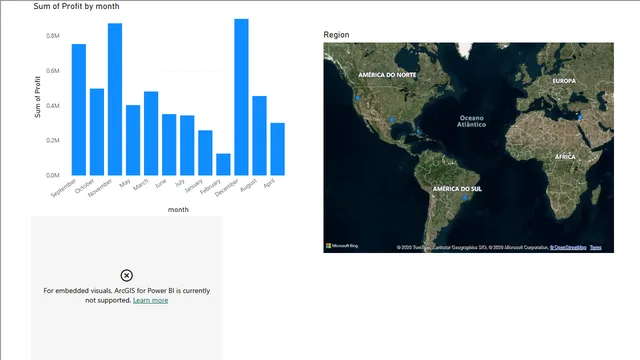640x360 pixels.
Task: Click the map data point in western North America
Action: point(358,98)
